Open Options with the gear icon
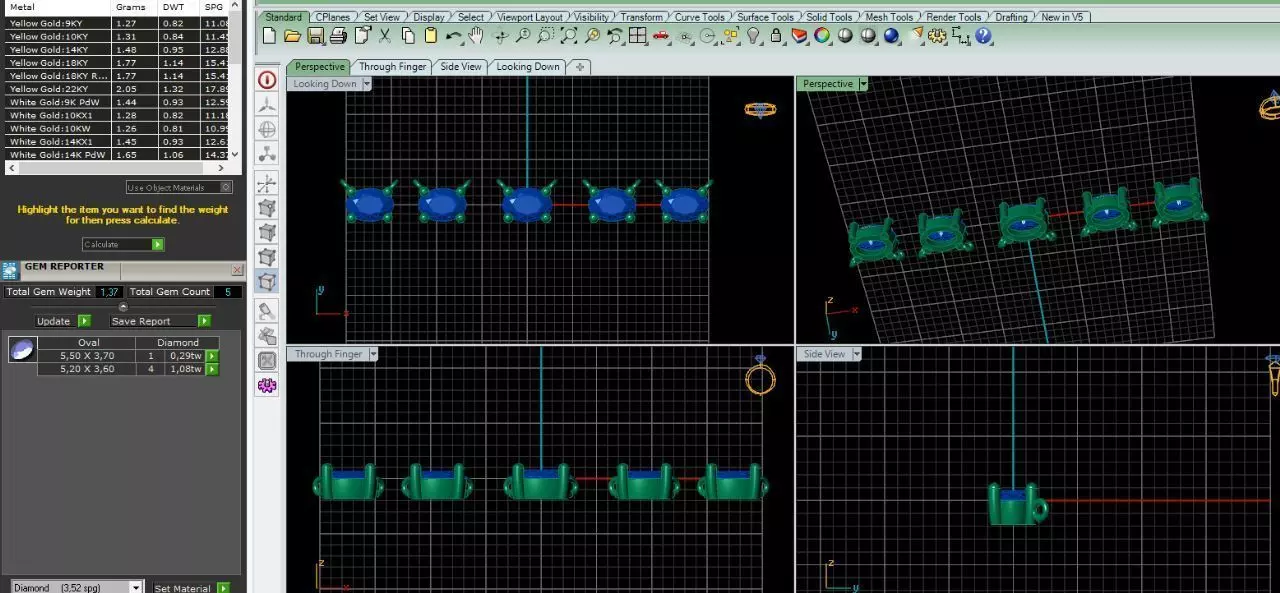Screen dimensions: 1280x593 pos(937,36)
